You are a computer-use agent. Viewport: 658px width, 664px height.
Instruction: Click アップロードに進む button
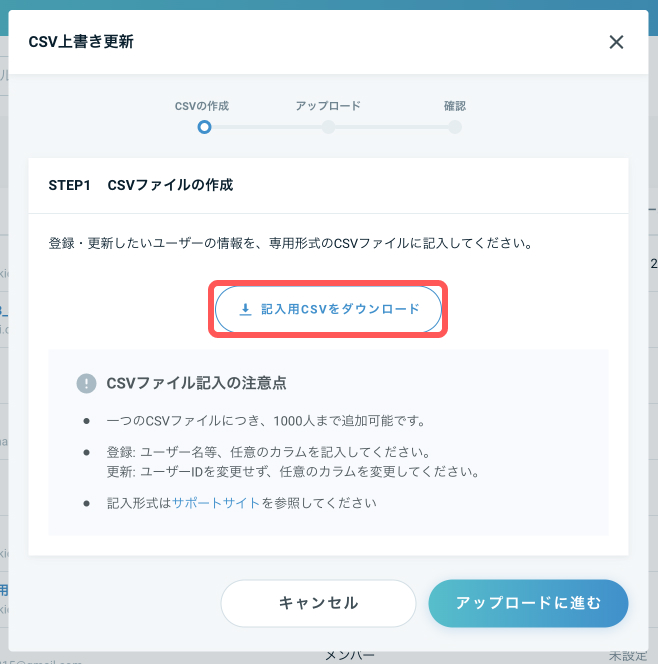[x=528, y=603]
